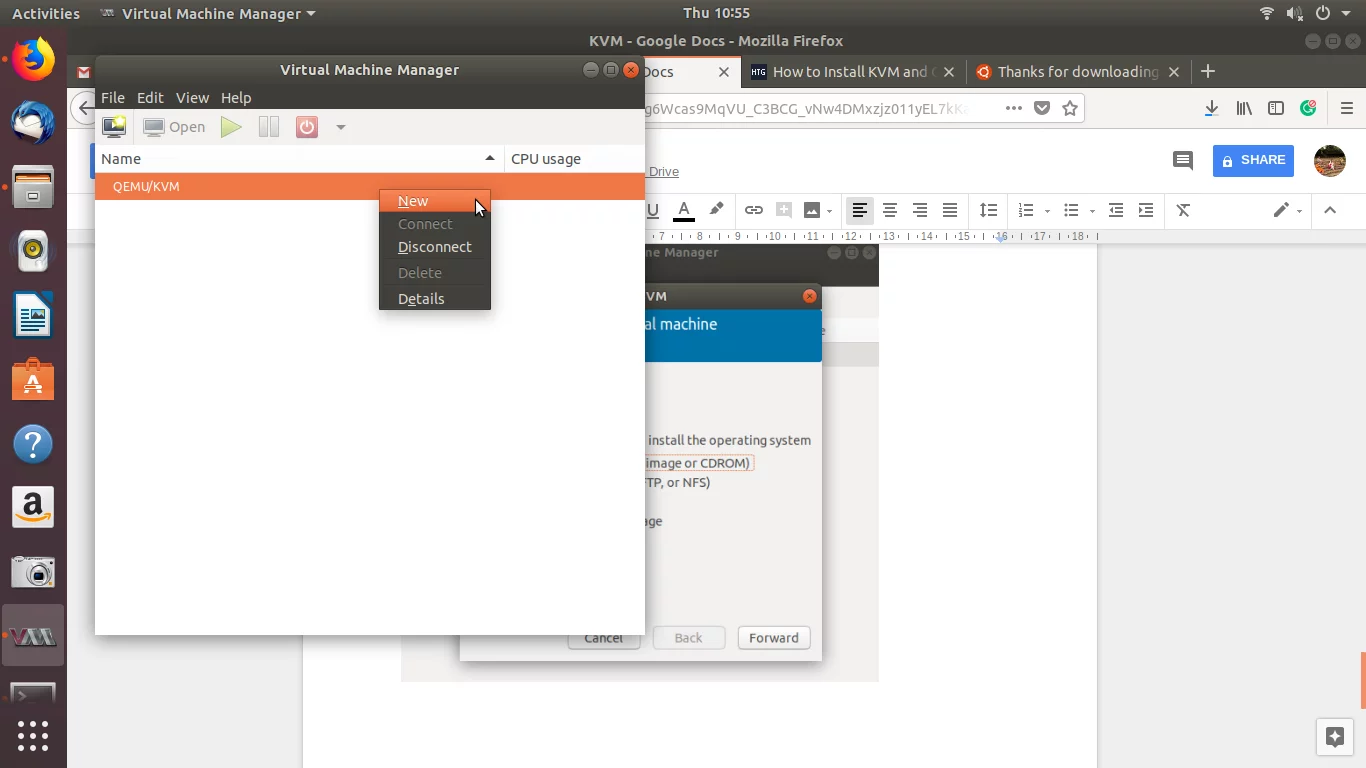Toggle the bulleted list
This screenshot has width=1366, height=768.
coord(1071,210)
